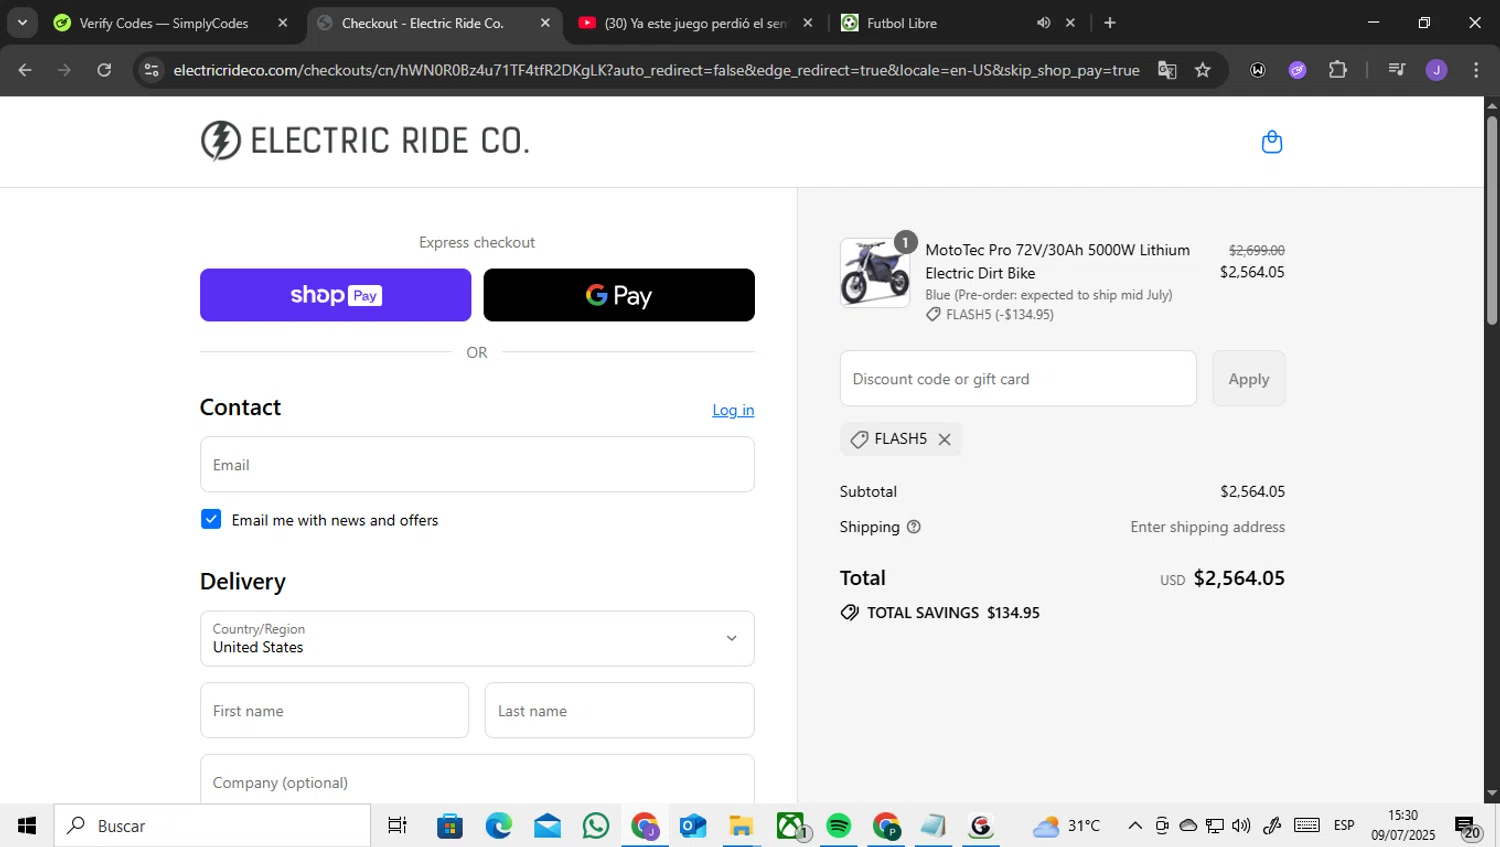
Task: Focus the Email input field
Action: (477, 464)
